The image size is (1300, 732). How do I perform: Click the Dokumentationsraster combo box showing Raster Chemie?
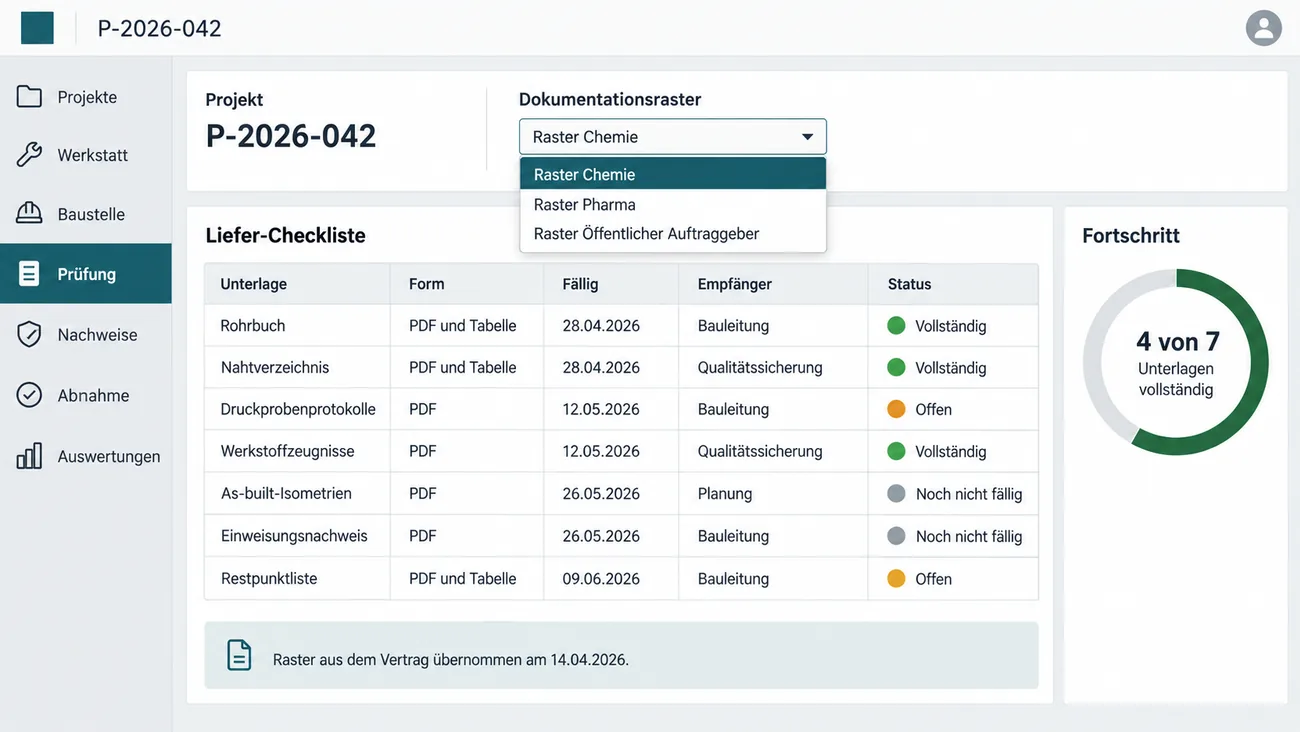(673, 137)
